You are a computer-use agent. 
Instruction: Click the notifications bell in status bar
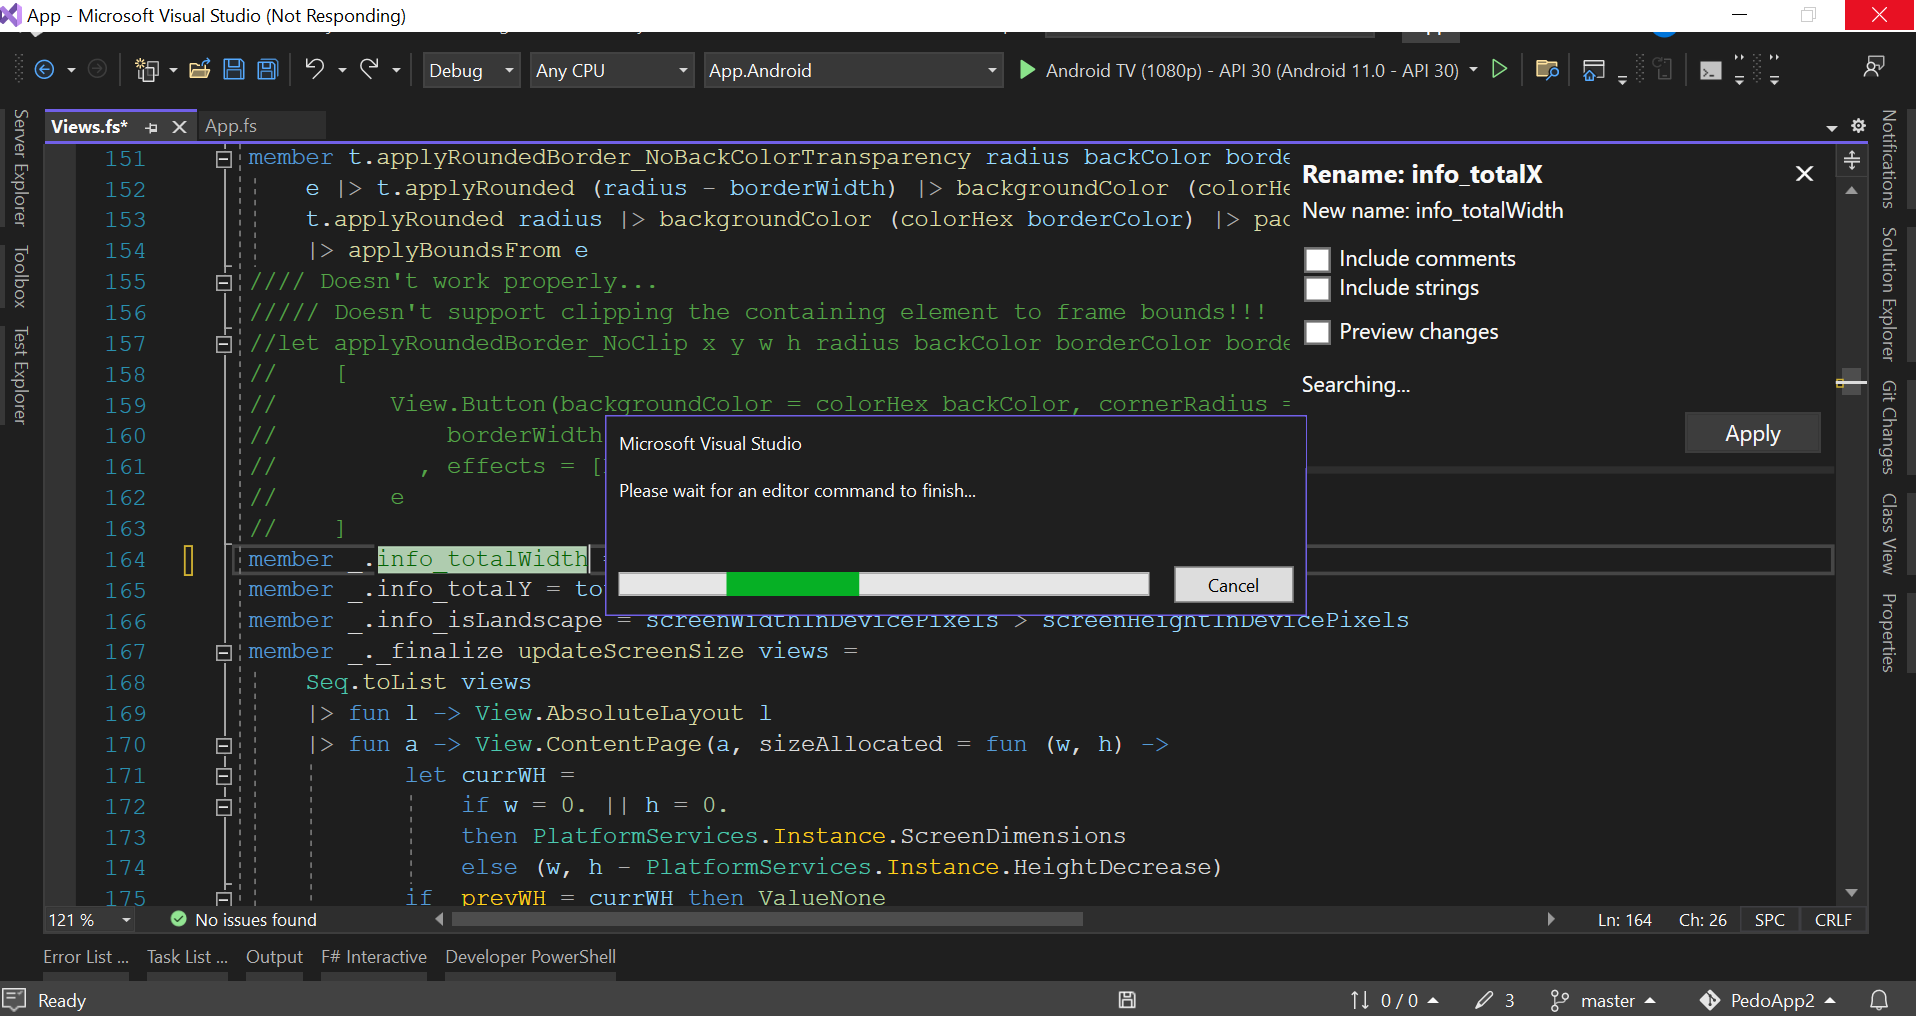(x=1879, y=1000)
